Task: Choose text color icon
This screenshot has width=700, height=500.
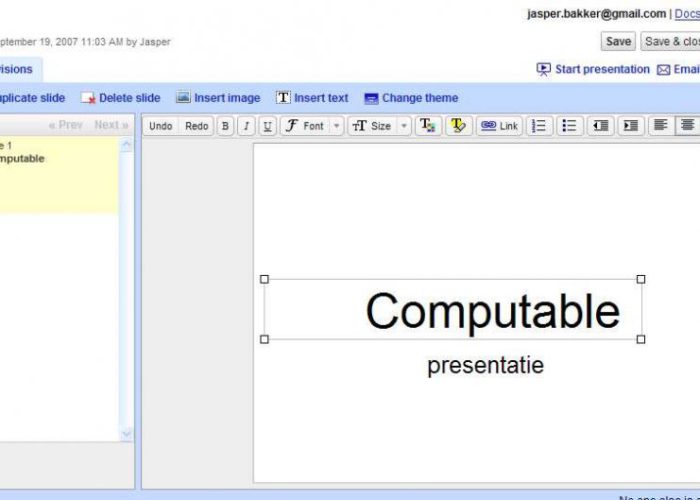Action: pos(428,126)
